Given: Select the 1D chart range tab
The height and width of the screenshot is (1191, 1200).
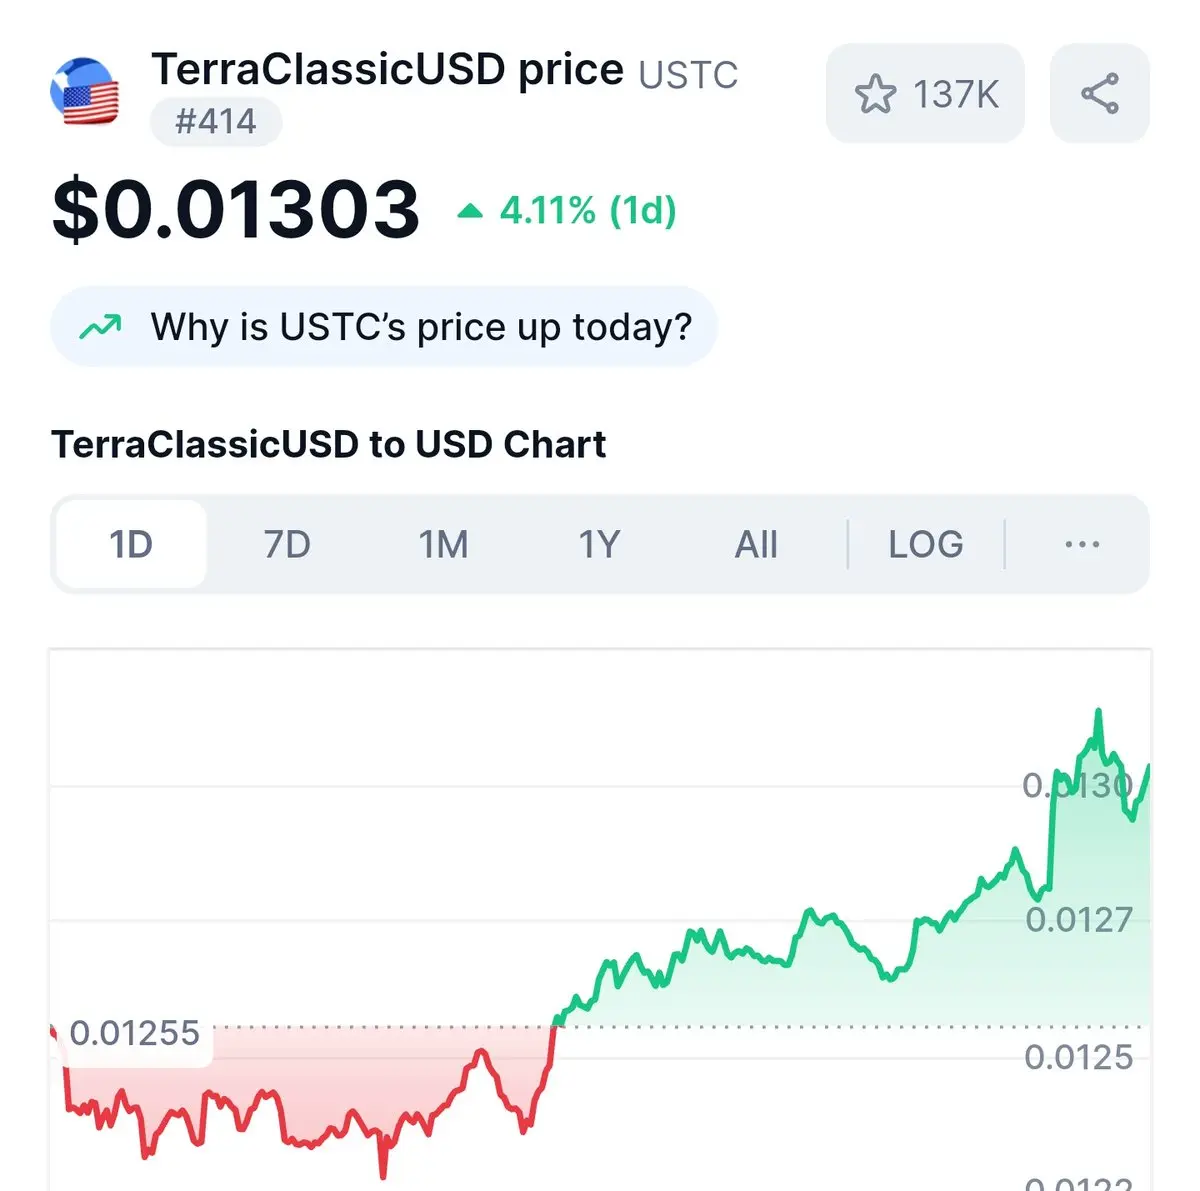Looking at the screenshot, I should pyautogui.click(x=131, y=545).
